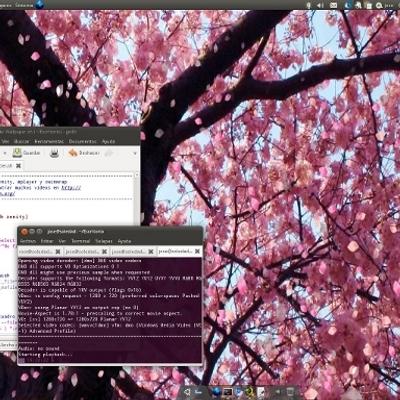This screenshot has width=400, height=400.
Task: Open the Ver menu in gedit
Action: [x=6, y=141]
